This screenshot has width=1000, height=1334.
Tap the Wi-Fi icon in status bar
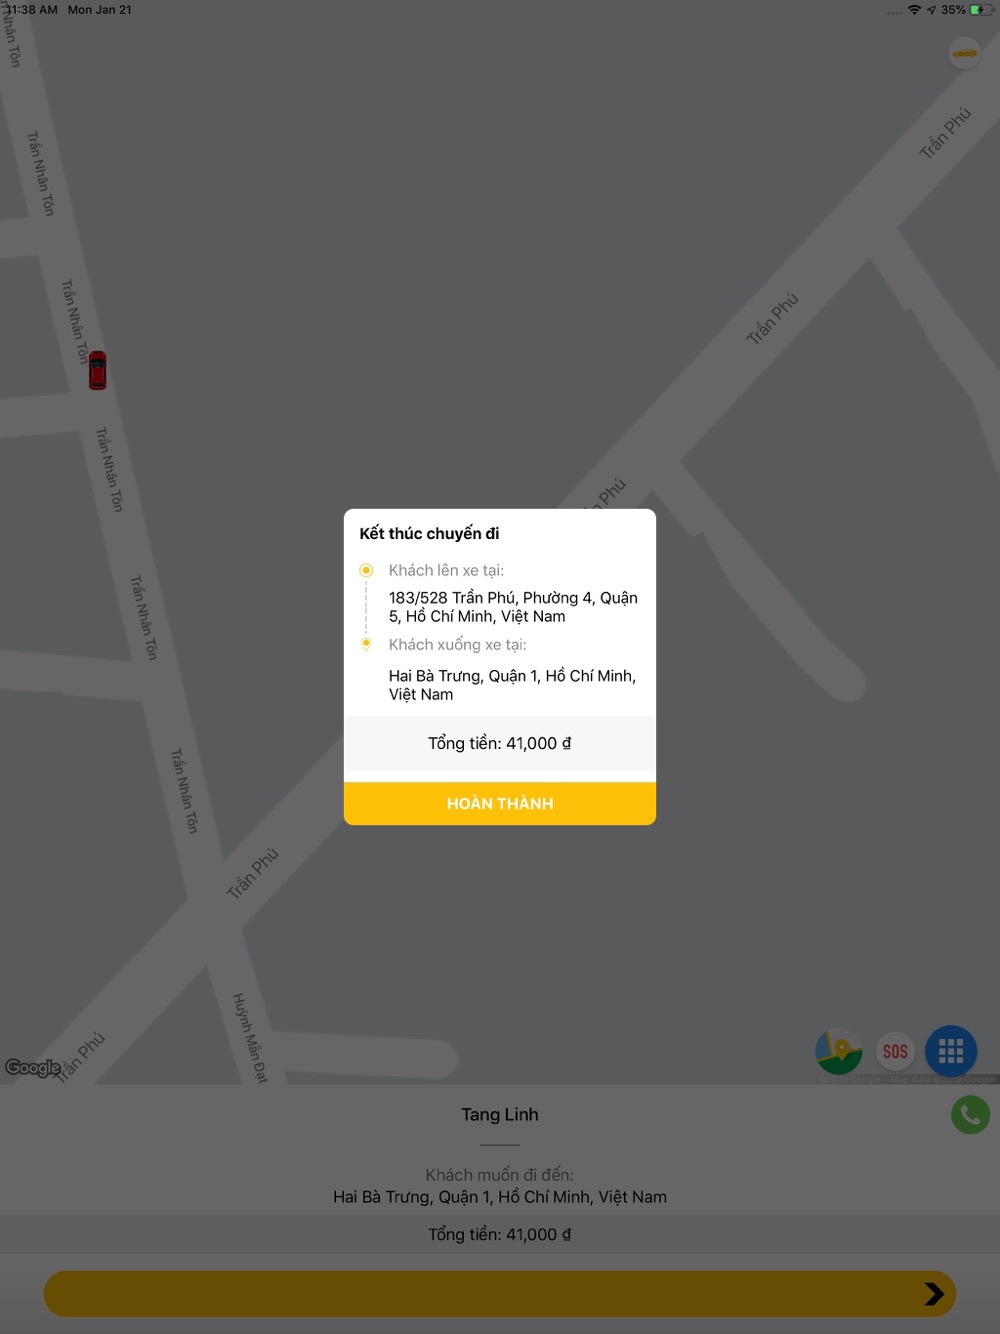(914, 10)
